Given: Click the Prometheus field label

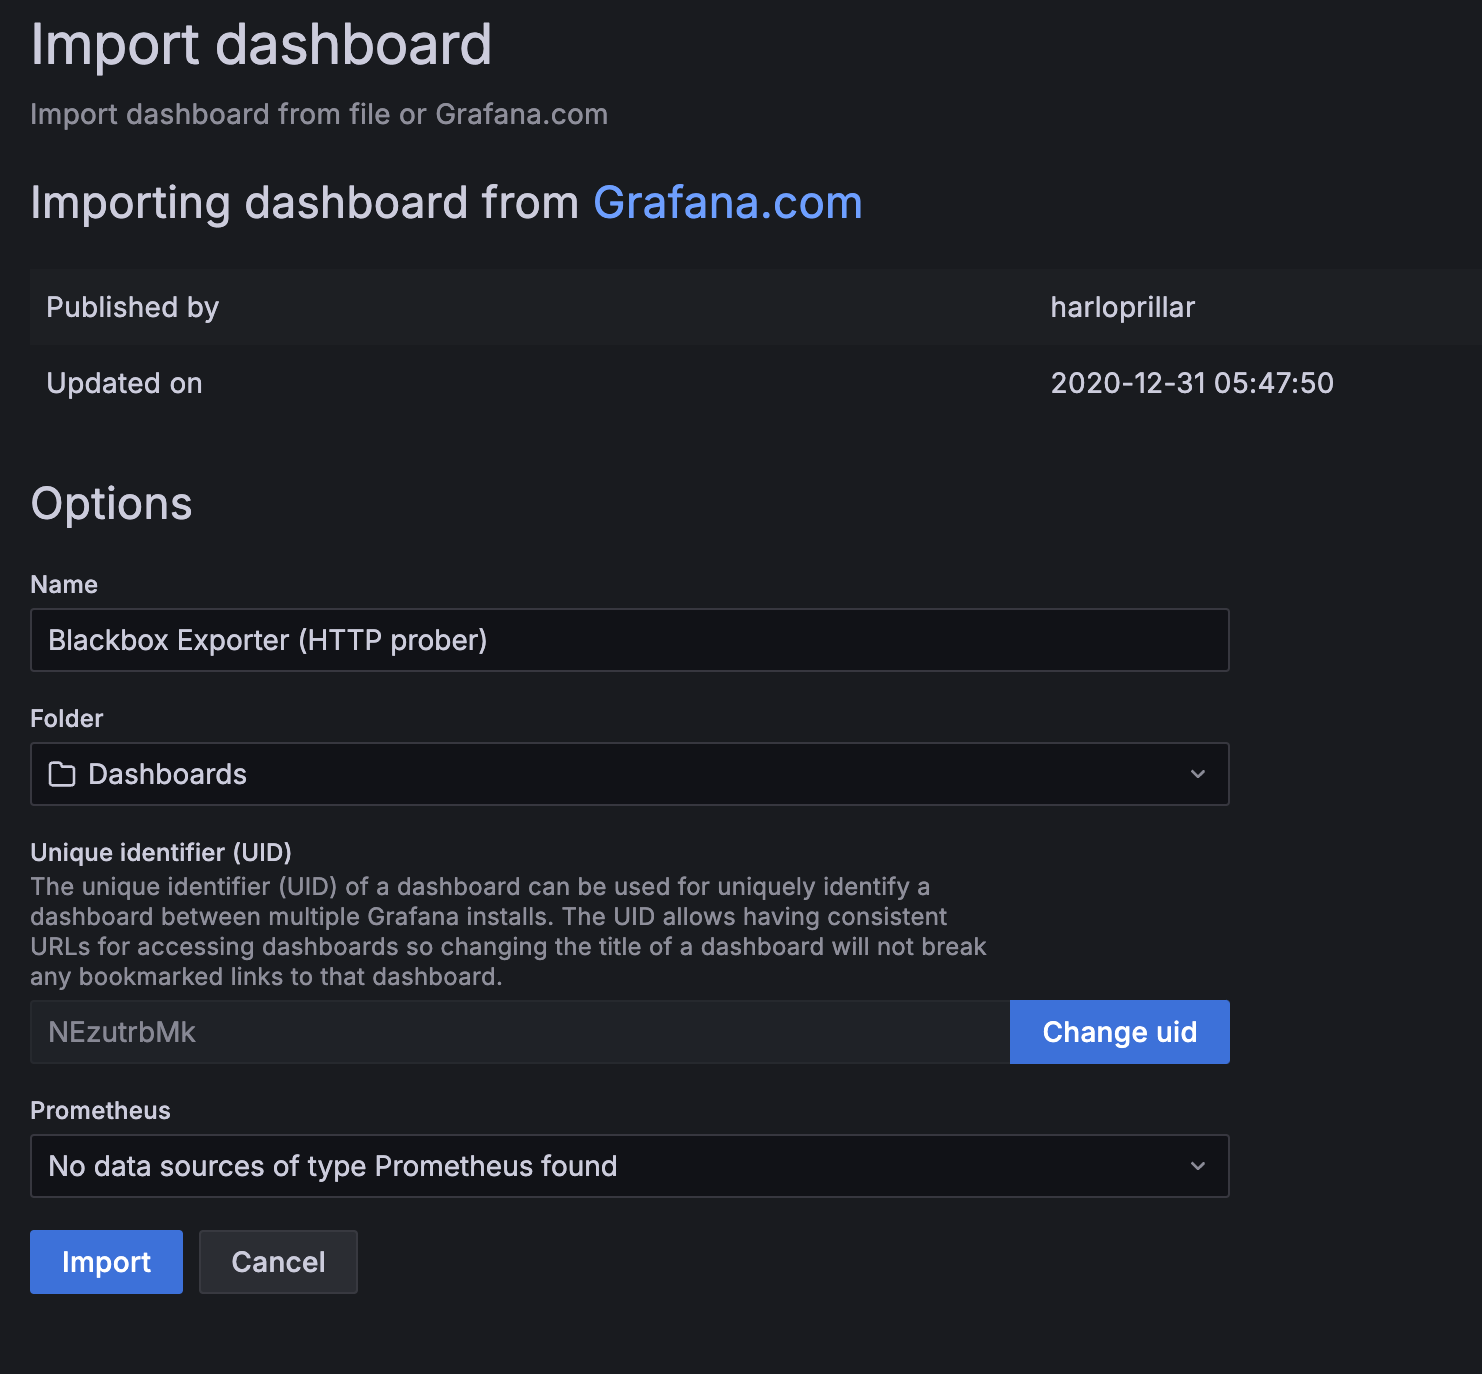Looking at the screenshot, I should click(100, 1110).
